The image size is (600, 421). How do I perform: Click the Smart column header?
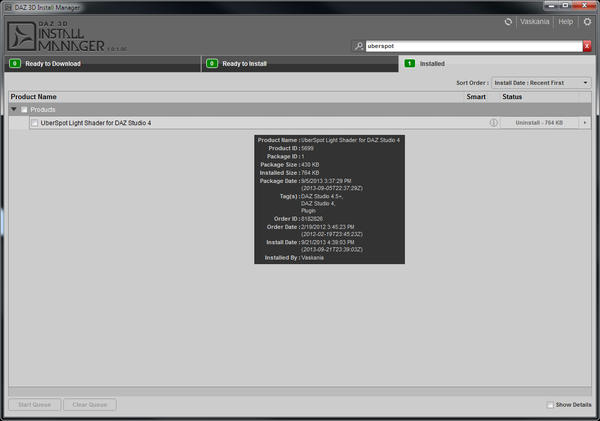point(476,97)
